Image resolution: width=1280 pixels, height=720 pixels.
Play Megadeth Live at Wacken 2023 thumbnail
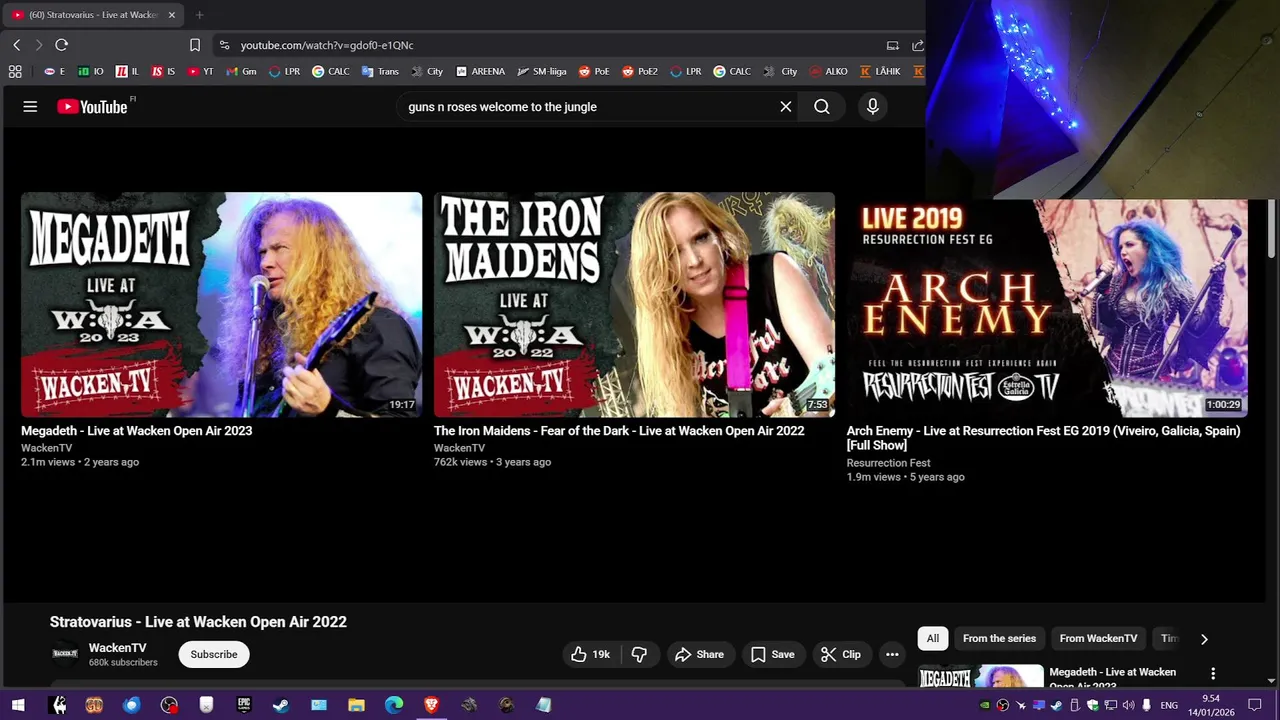(x=221, y=304)
